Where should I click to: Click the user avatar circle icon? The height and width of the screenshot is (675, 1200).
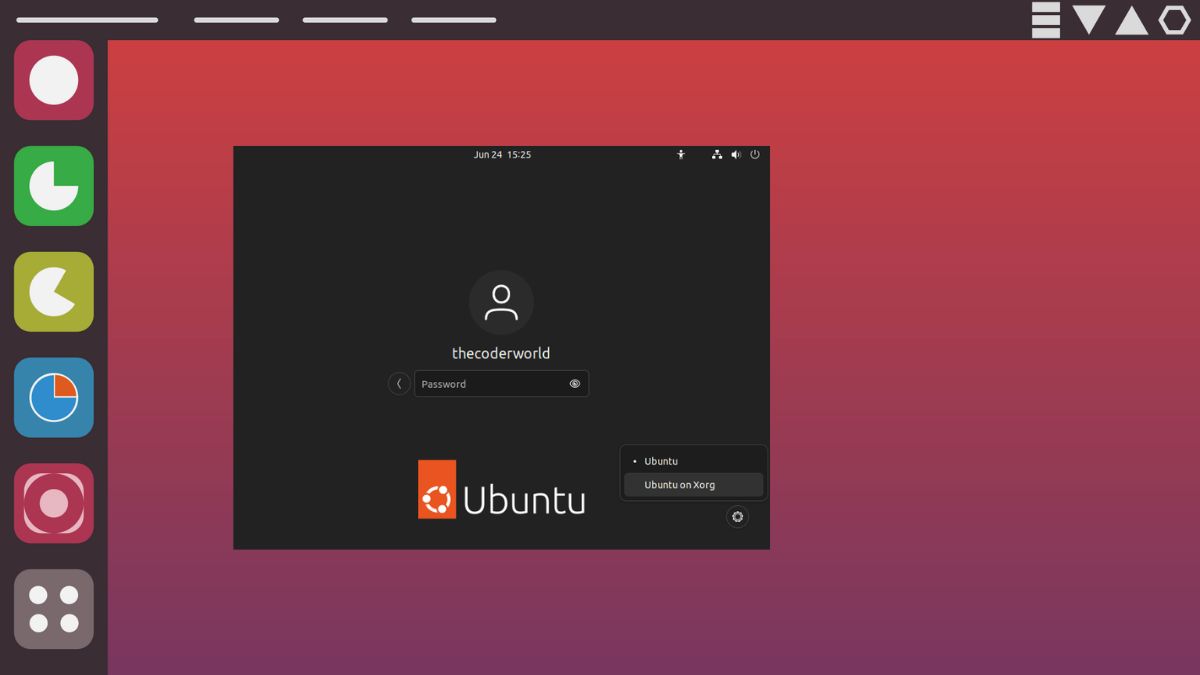(x=501, y=301)
